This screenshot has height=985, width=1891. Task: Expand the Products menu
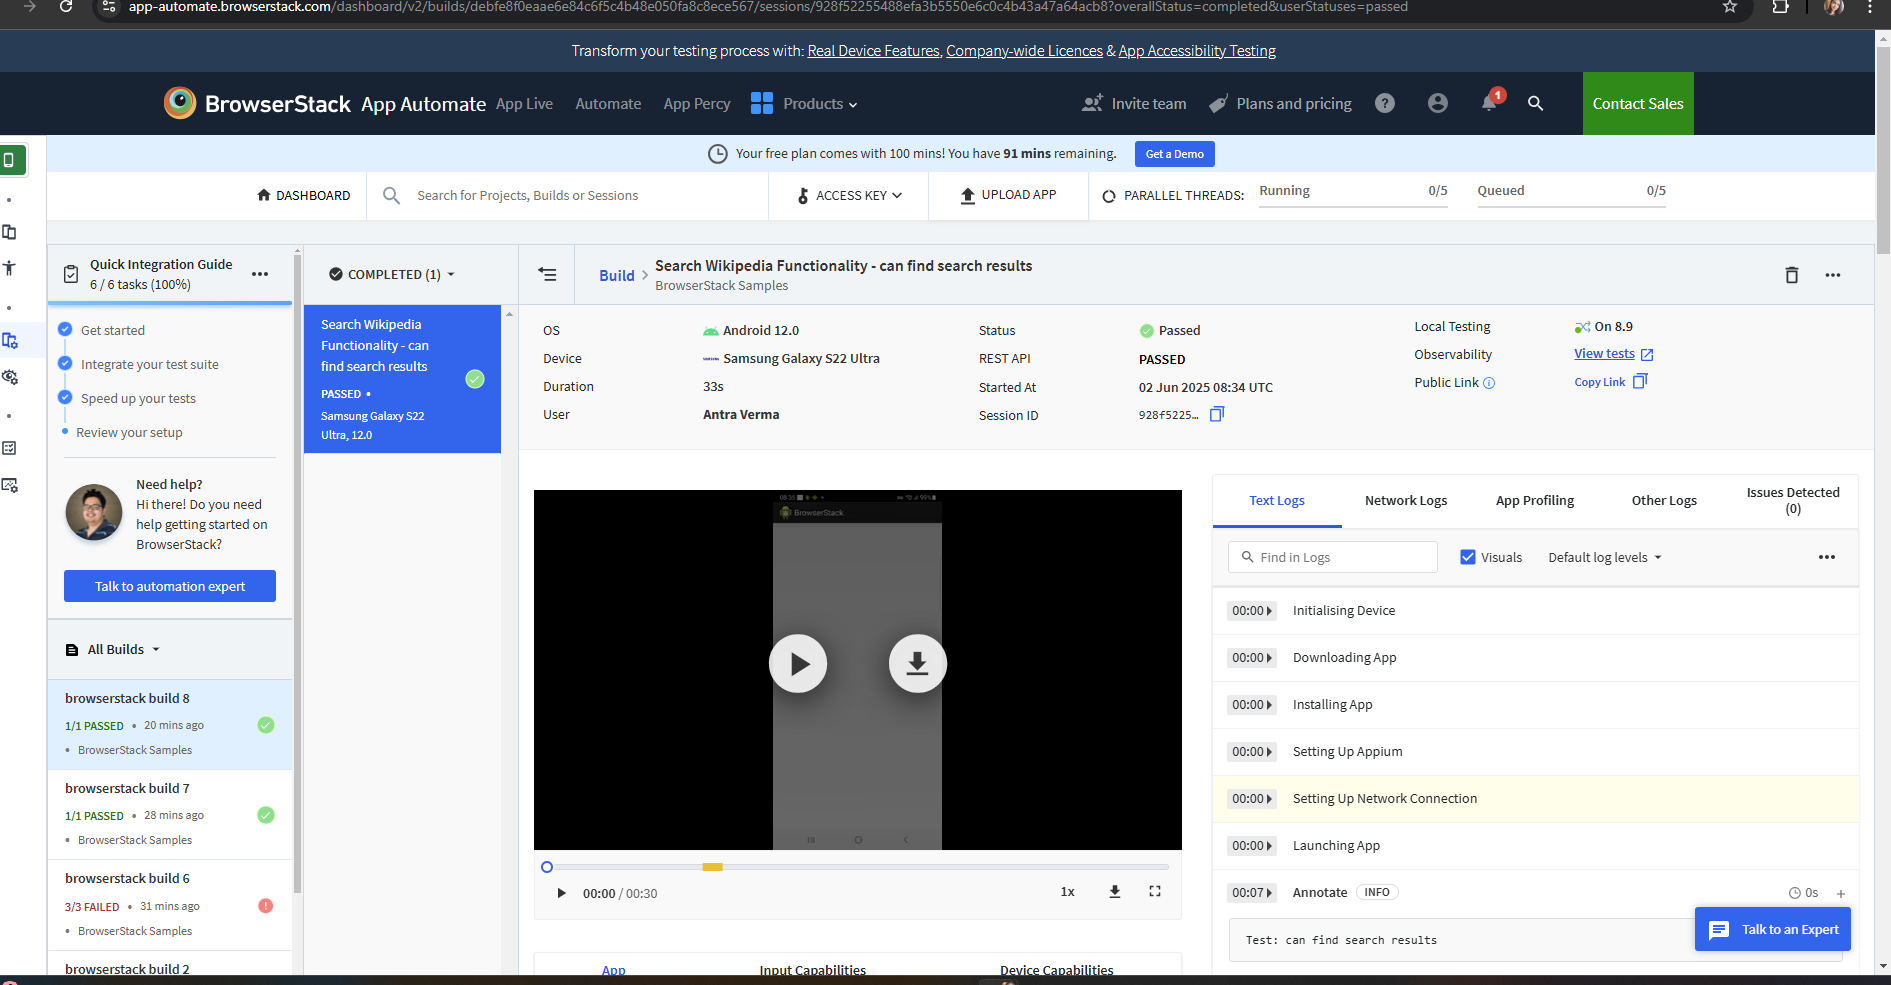820,104
